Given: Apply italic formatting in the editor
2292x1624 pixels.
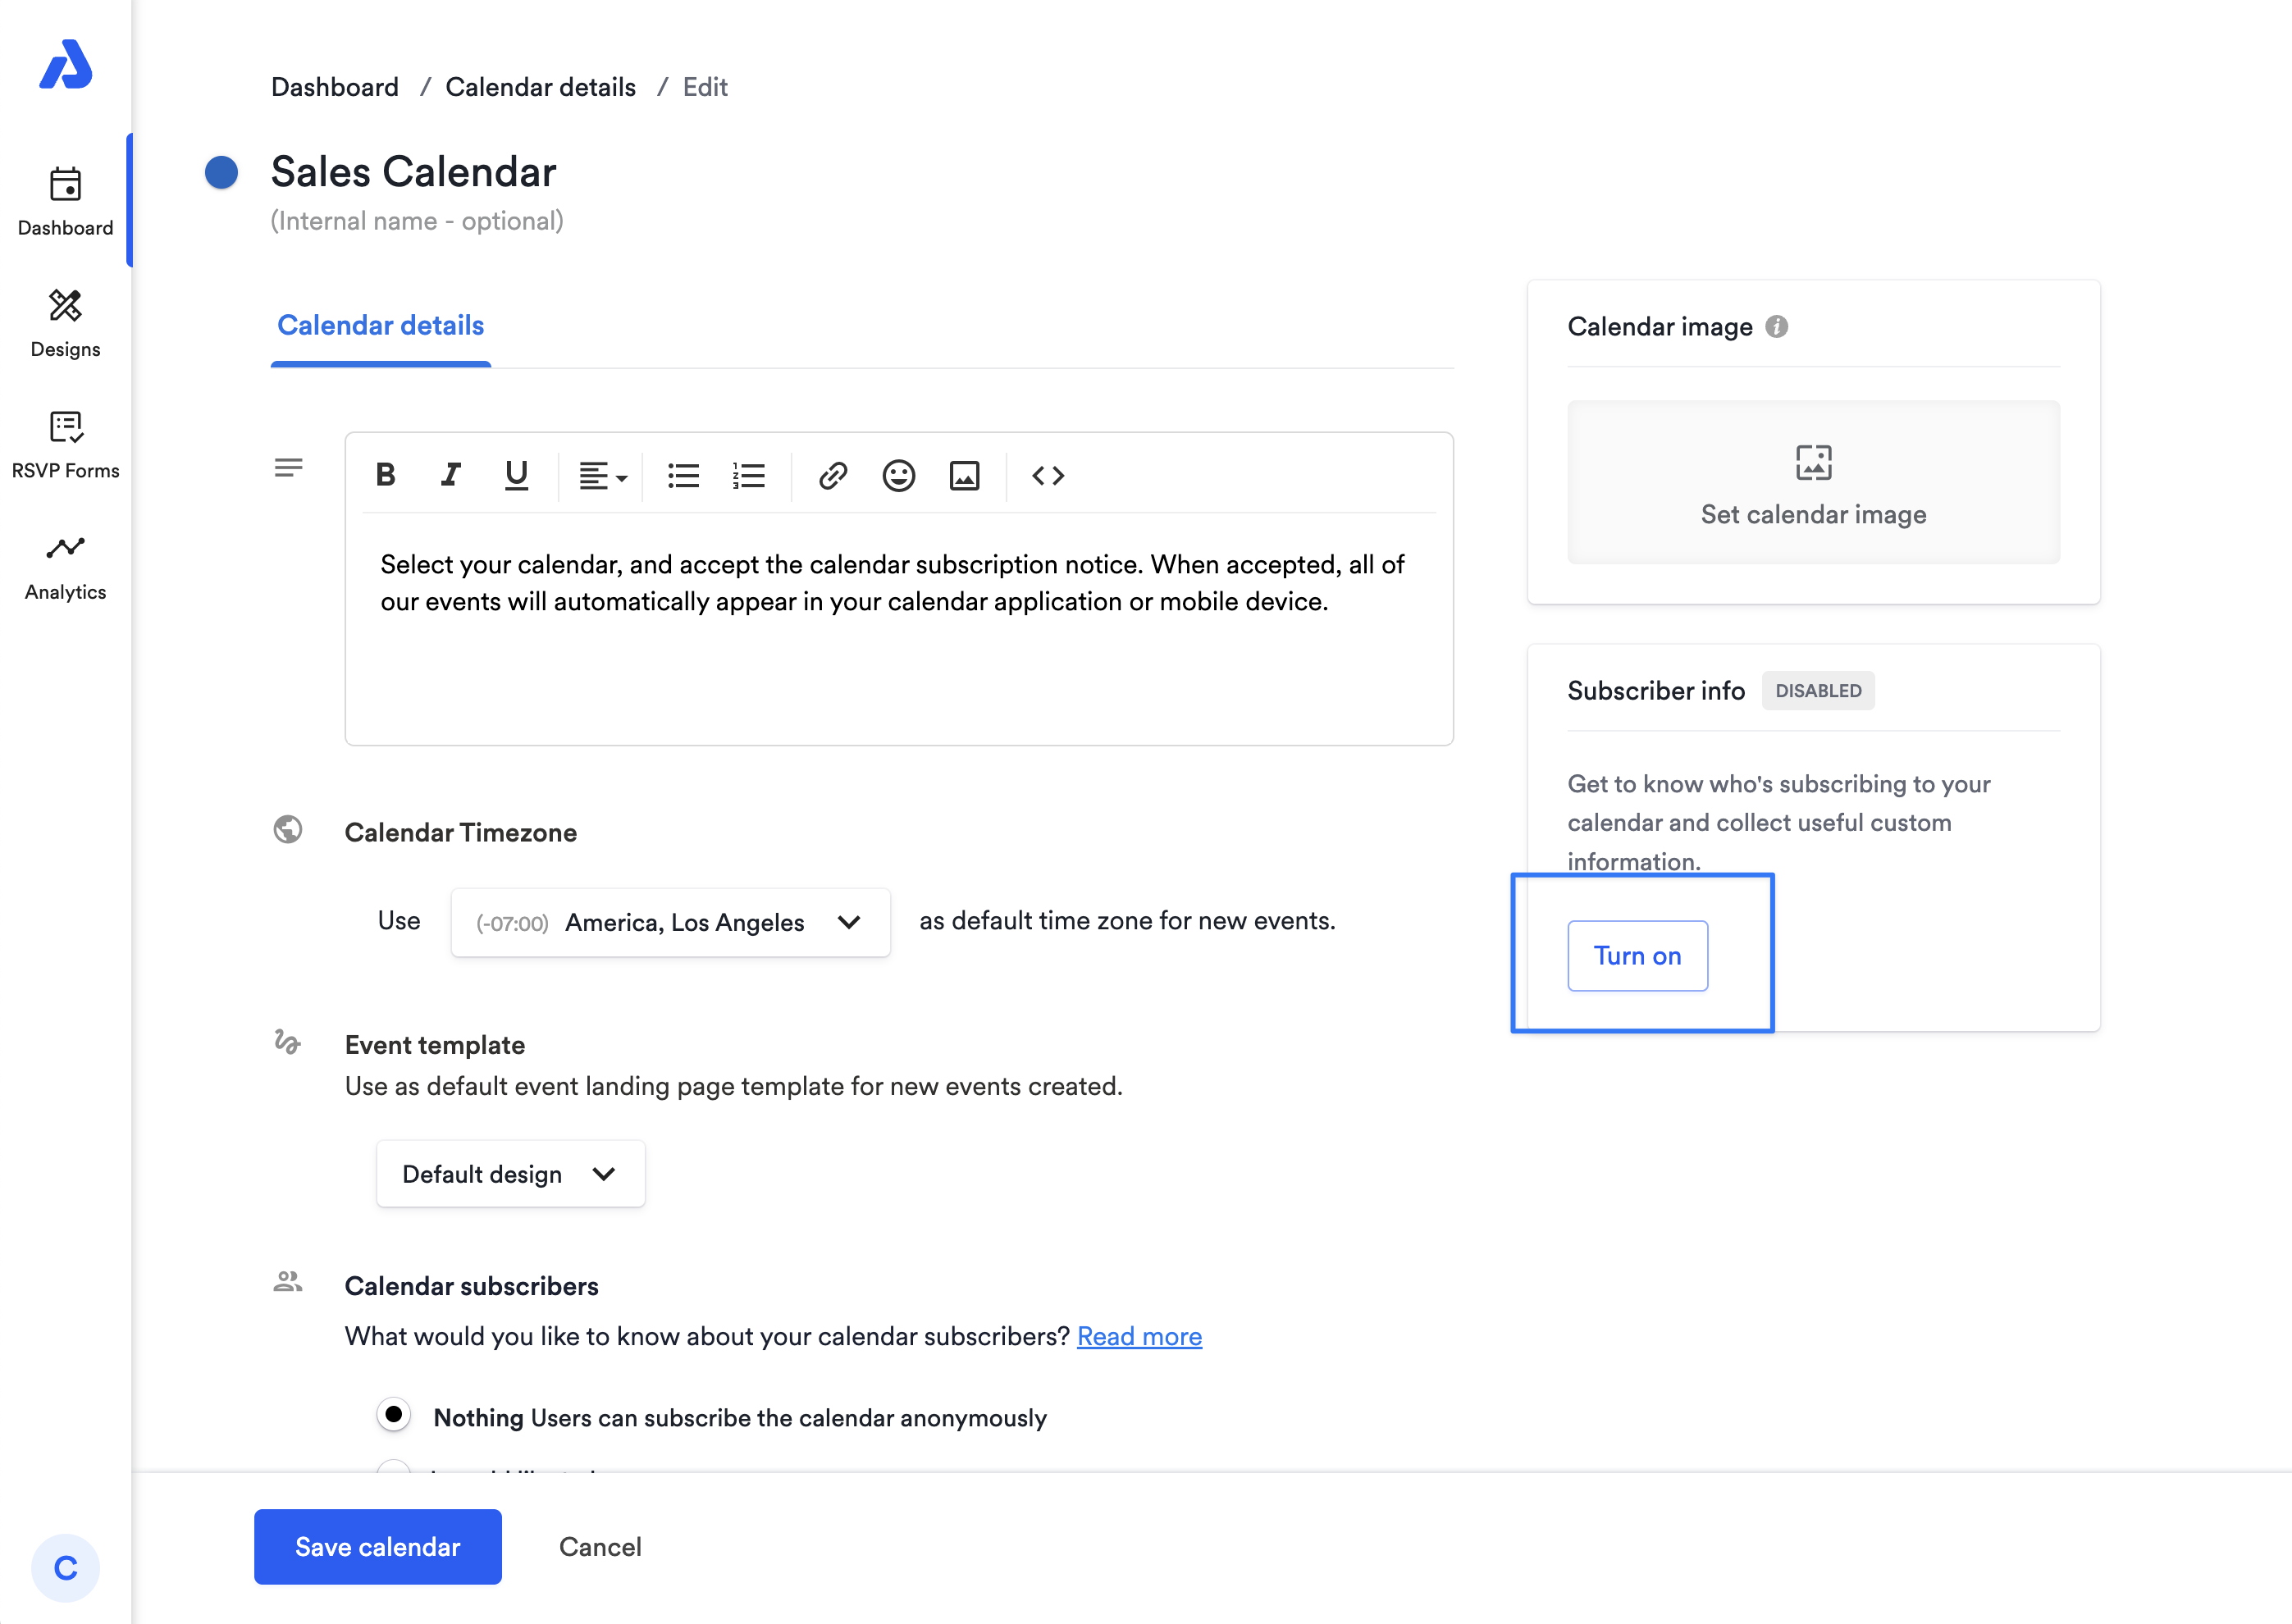Looking at the screenshot, I should [451, 475].
